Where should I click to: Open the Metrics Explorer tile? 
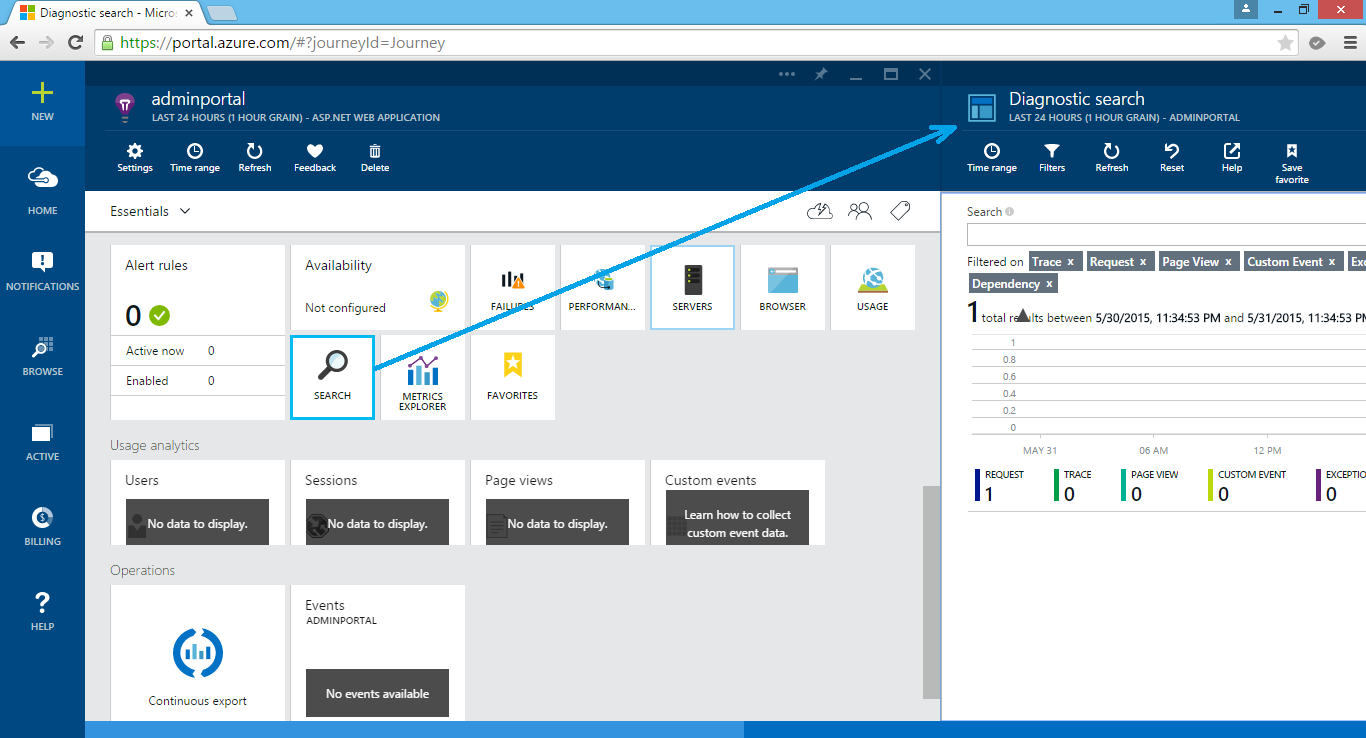click(422, 376)
